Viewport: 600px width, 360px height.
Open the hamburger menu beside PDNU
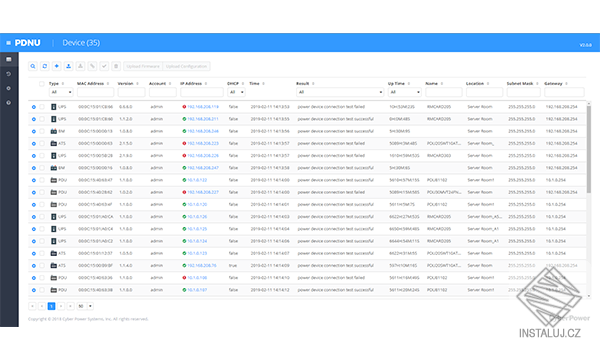[8, 43]
